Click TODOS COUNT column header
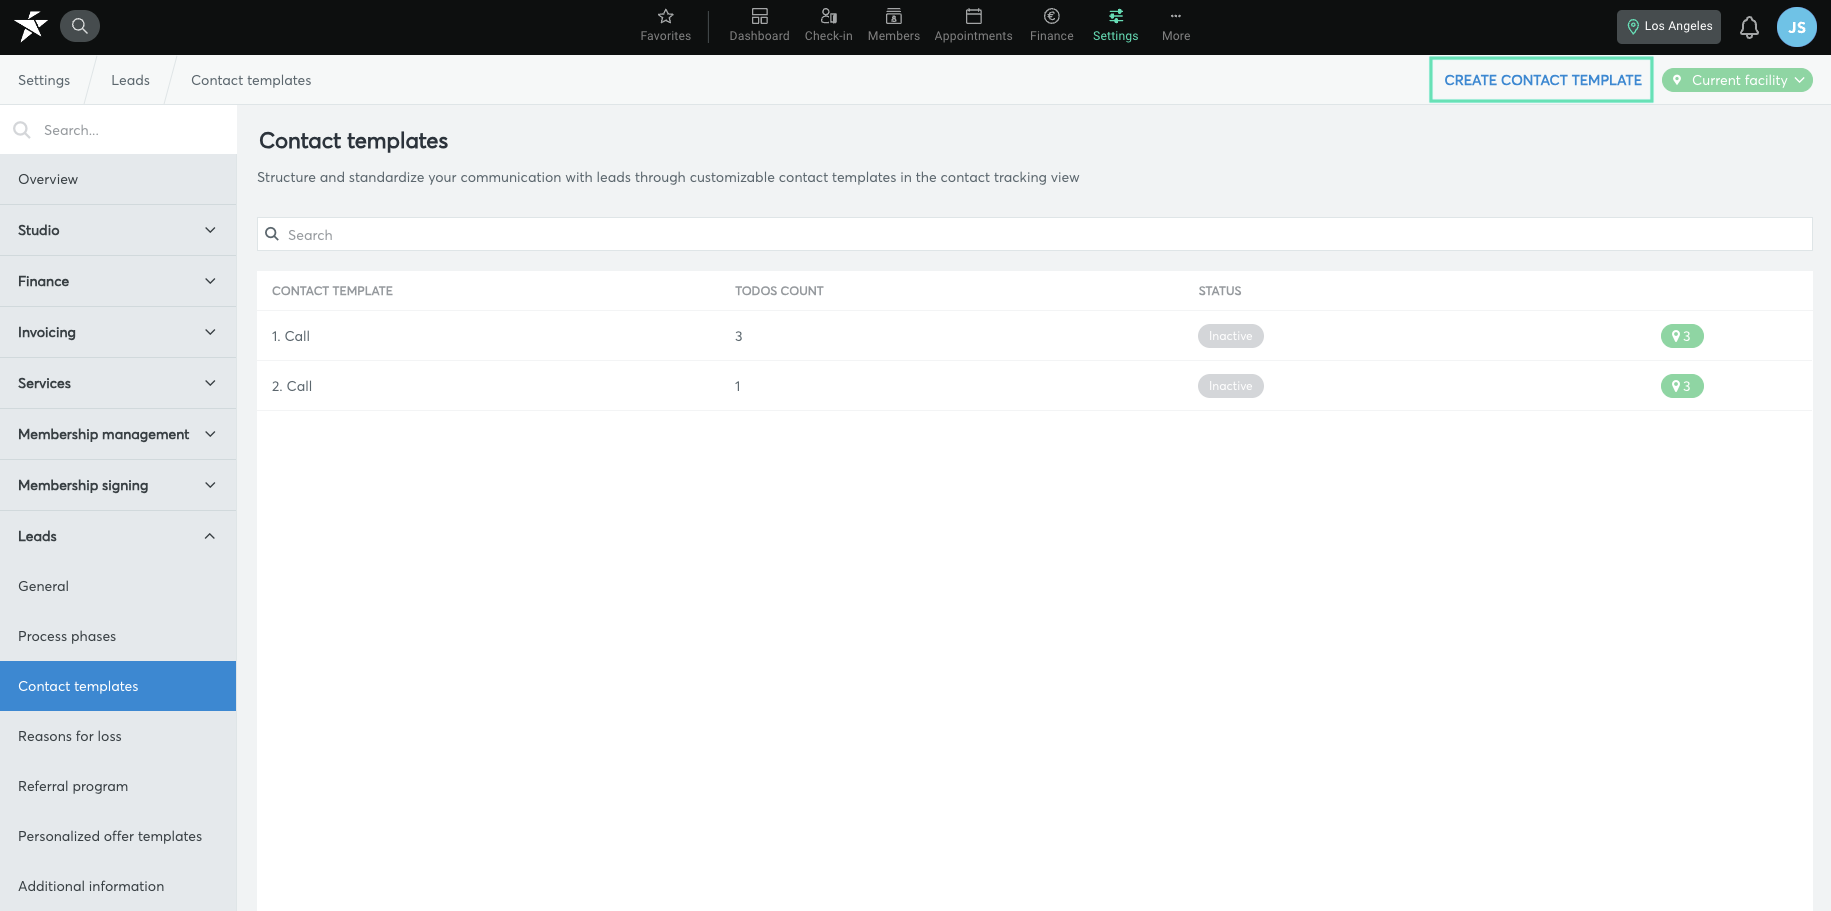 click(779, 291)
